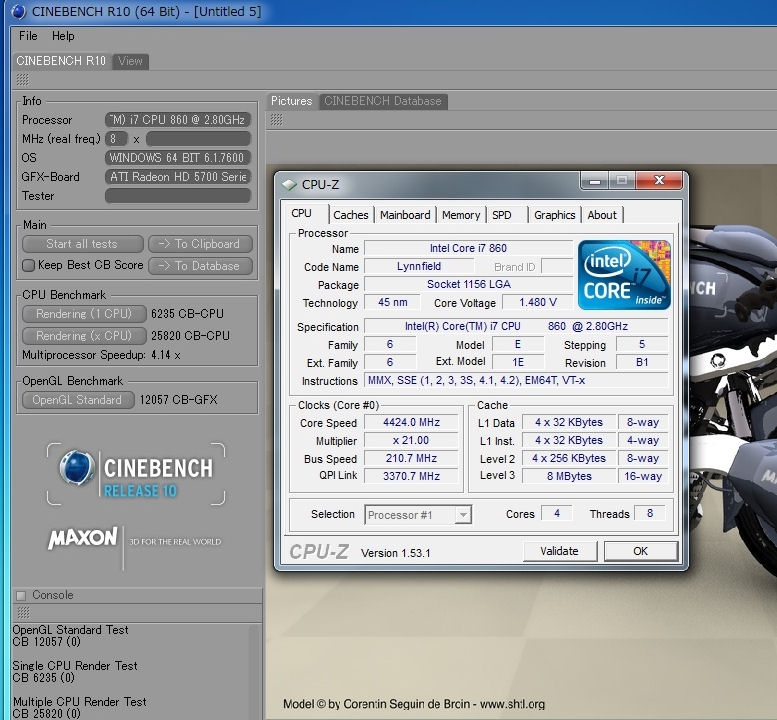
Task: Click the Core Voltage value 1.480 V
Action: click(x=538, y=302)
